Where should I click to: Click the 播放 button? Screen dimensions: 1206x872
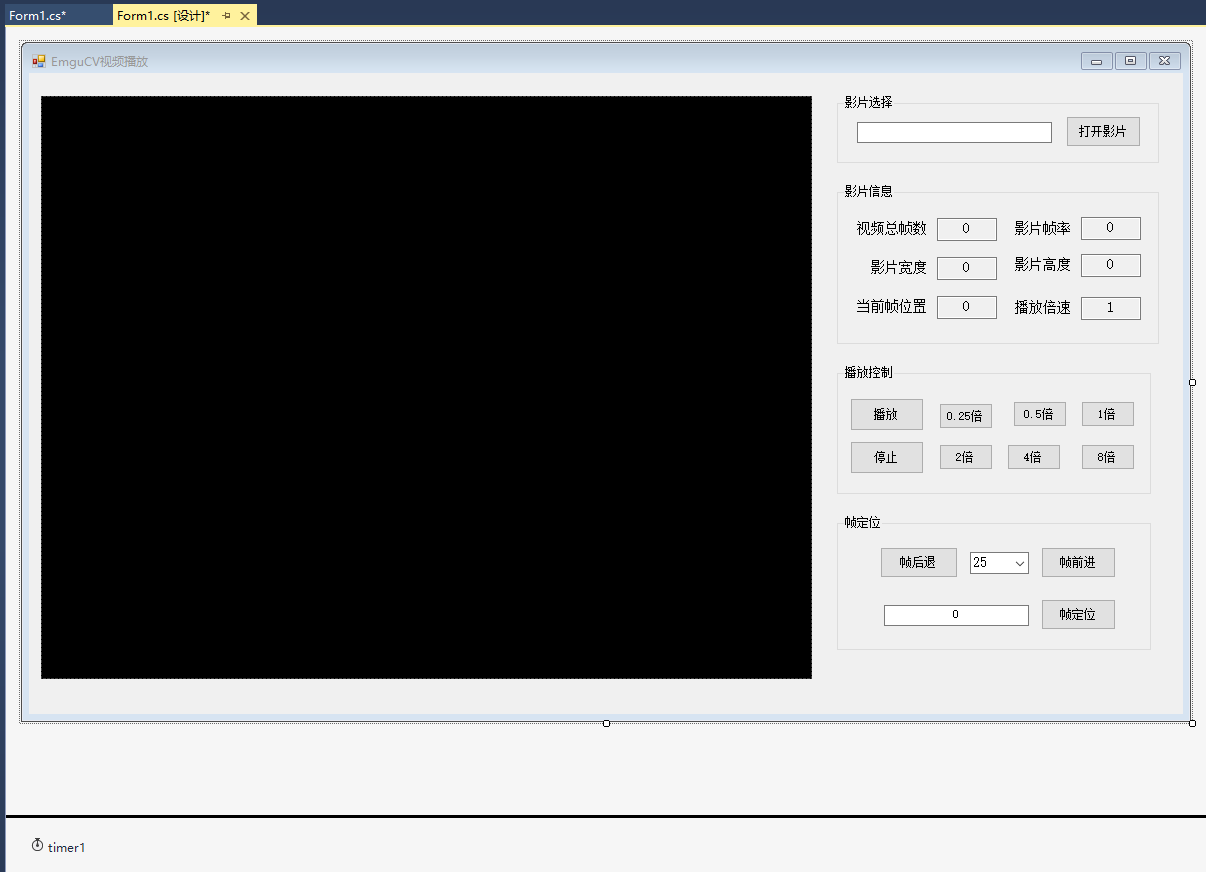pyautogui.click(x=887, y=414)
